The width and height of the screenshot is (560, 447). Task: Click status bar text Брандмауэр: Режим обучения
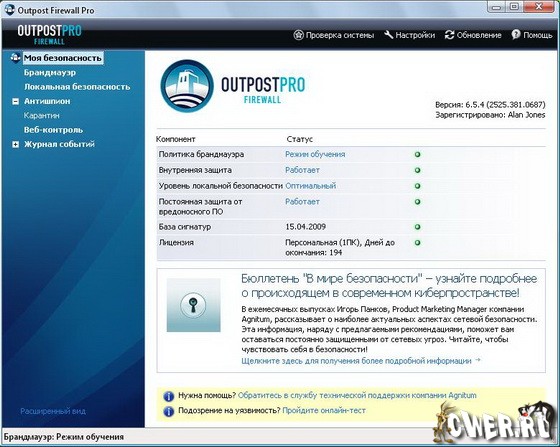coord(64,437)
